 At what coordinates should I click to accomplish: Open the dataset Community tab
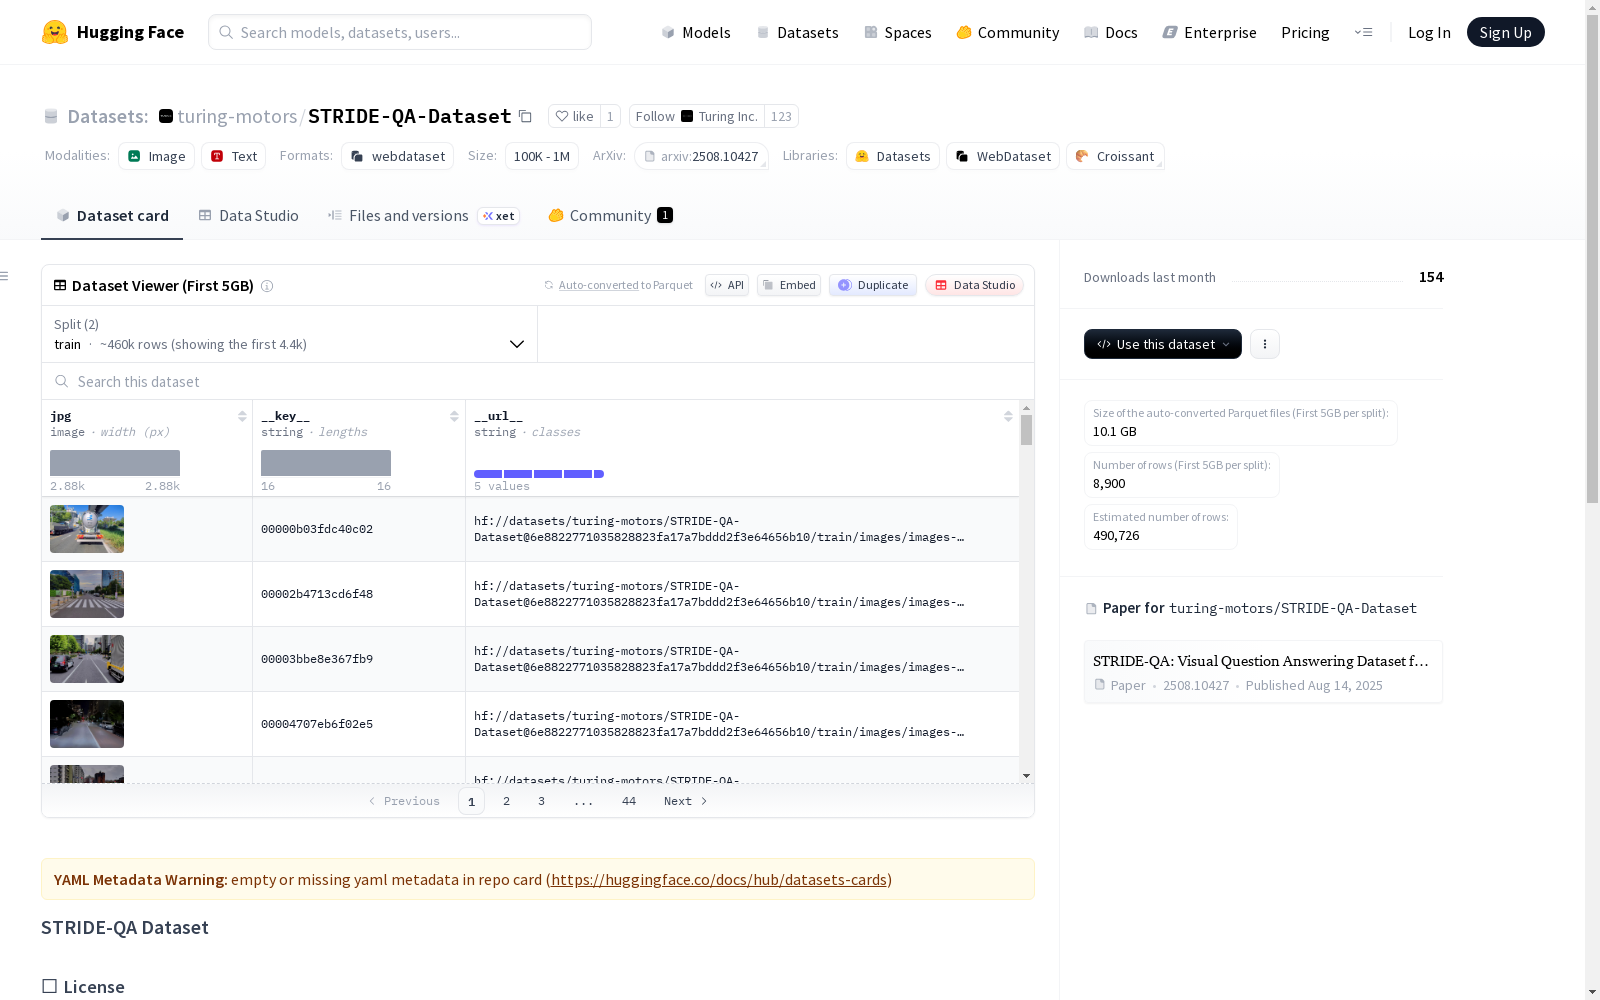click(610, 216)
